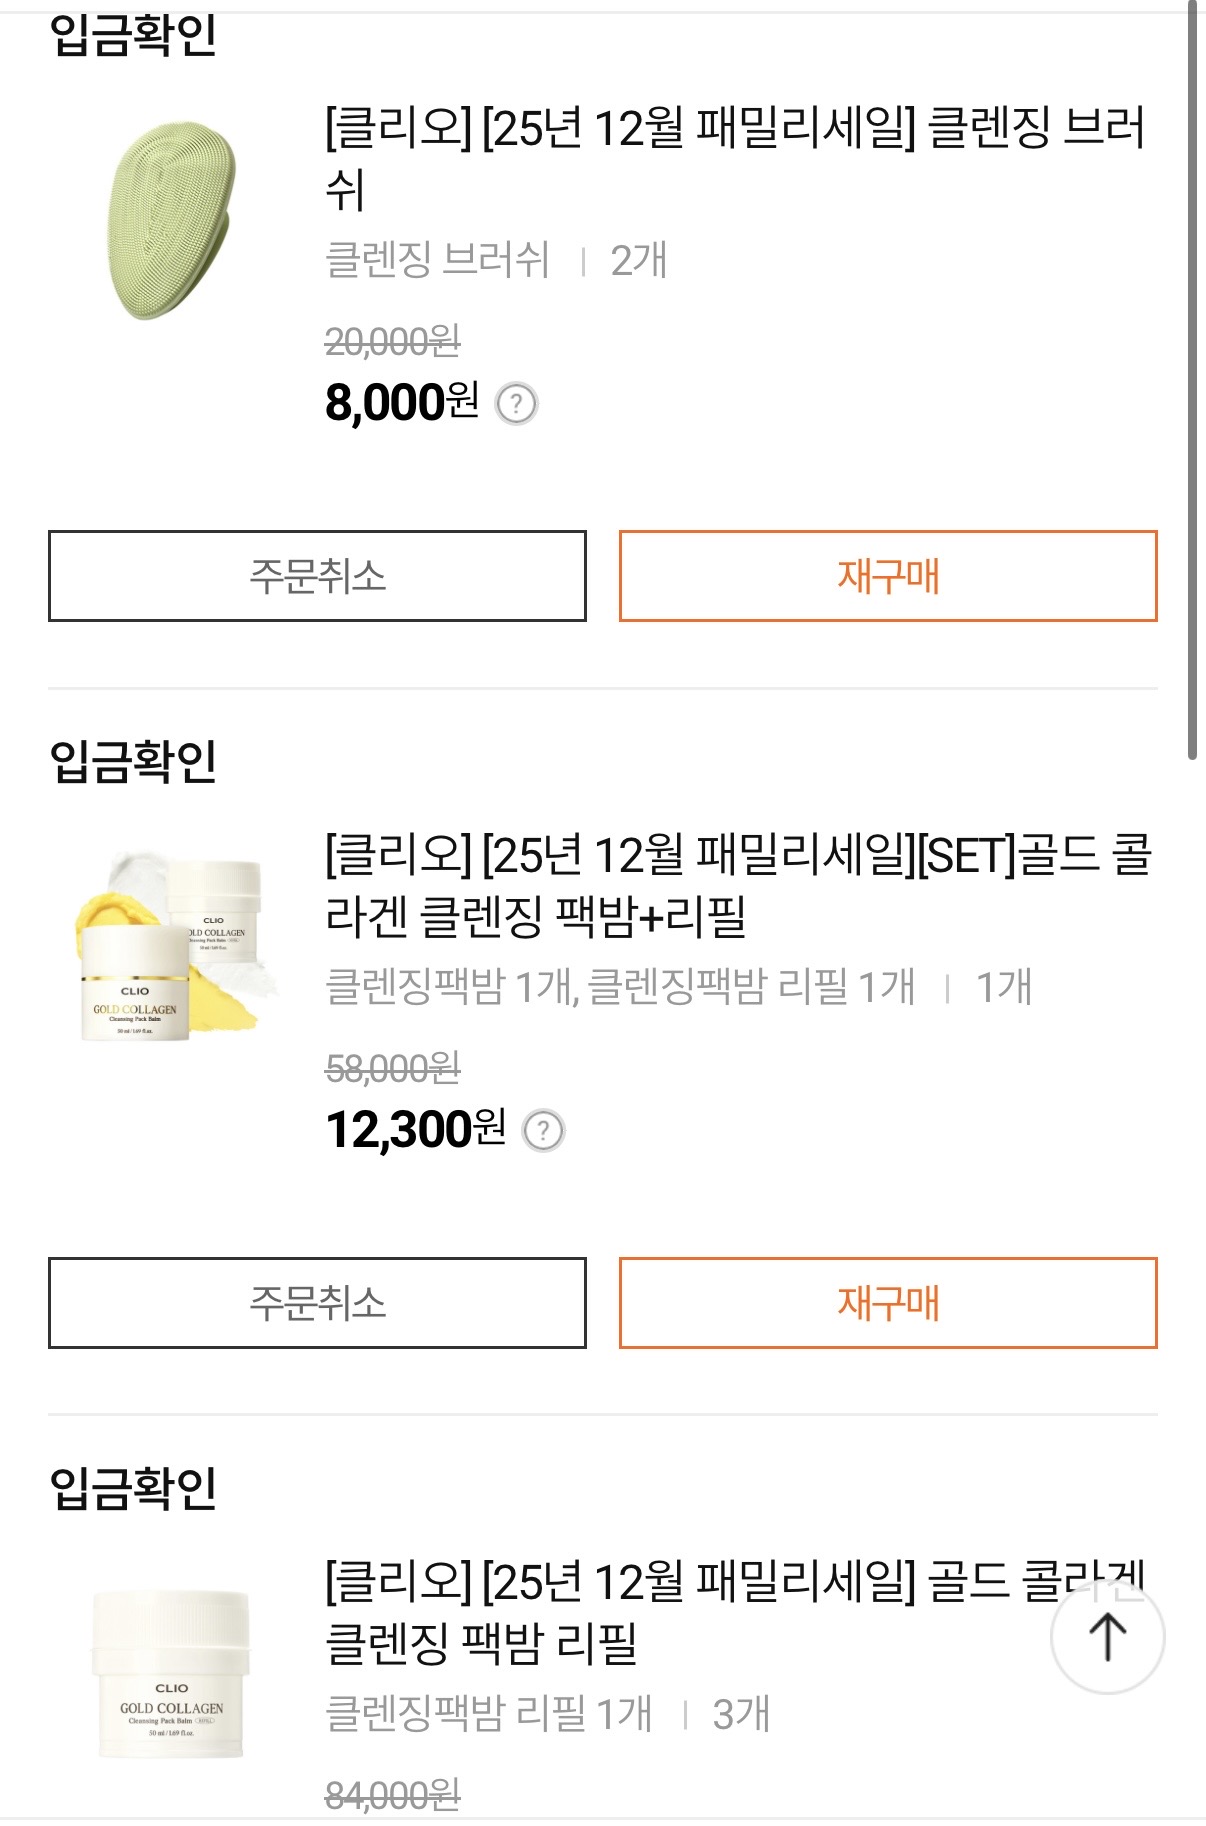Viewport: 1206px width, 1826px height.
Task: Tap the crossed-out 58,000원 original price
Action: [393, 1069]
